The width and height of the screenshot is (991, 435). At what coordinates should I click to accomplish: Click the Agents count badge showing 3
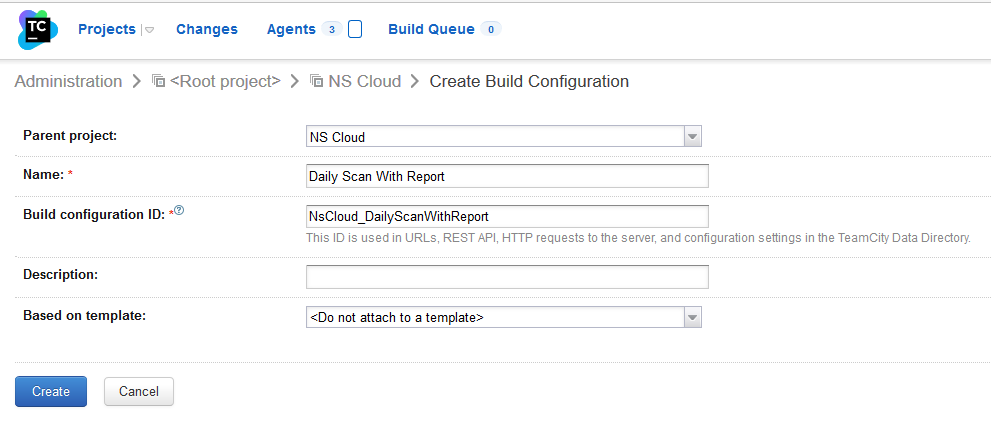pos(332,30)
